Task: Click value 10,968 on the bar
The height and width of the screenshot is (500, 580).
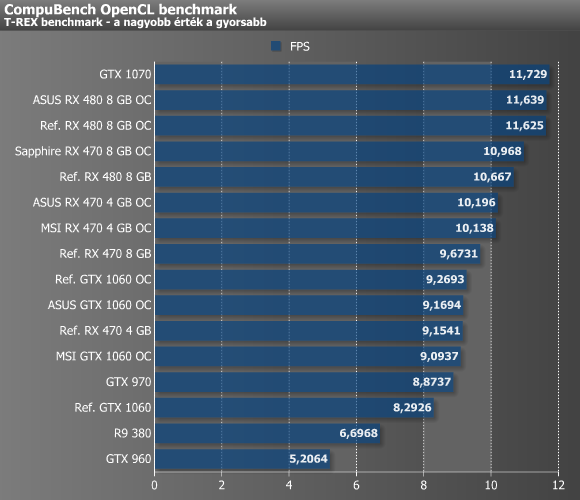Action: pyautogui.click(x=502, y=151)
